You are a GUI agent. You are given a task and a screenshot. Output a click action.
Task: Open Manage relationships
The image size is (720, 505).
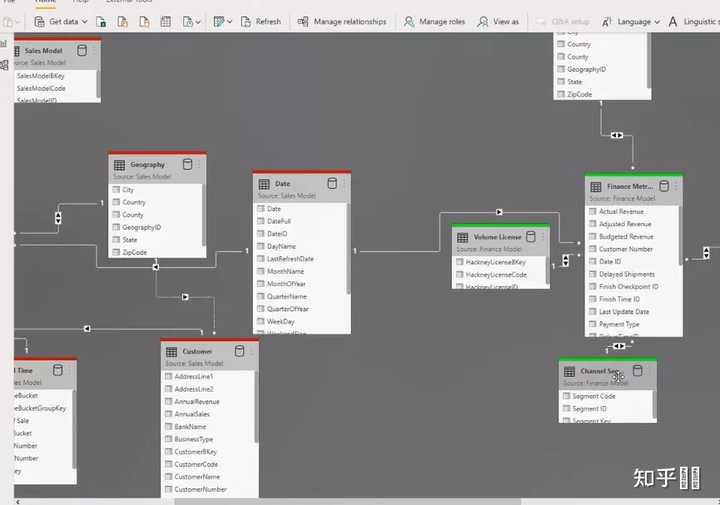(342, 22)
